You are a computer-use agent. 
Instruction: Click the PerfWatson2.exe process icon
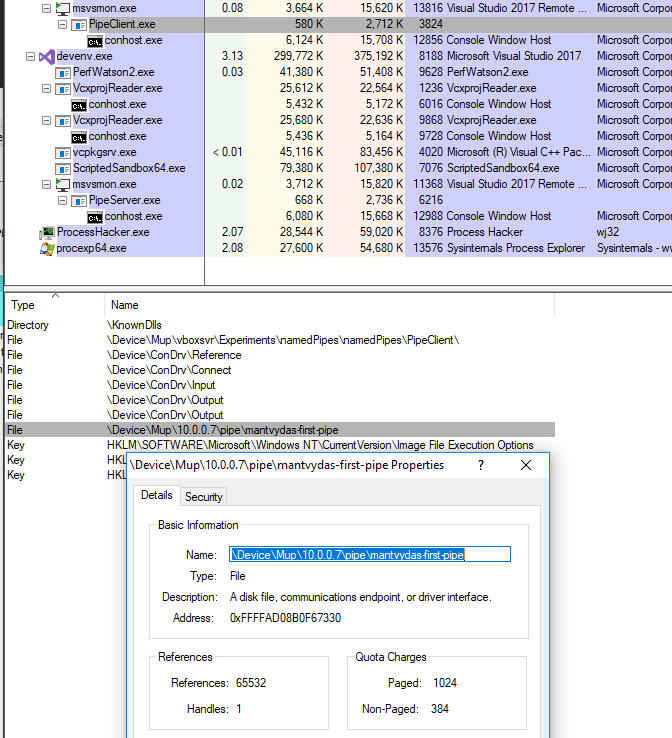click(63, 72)
